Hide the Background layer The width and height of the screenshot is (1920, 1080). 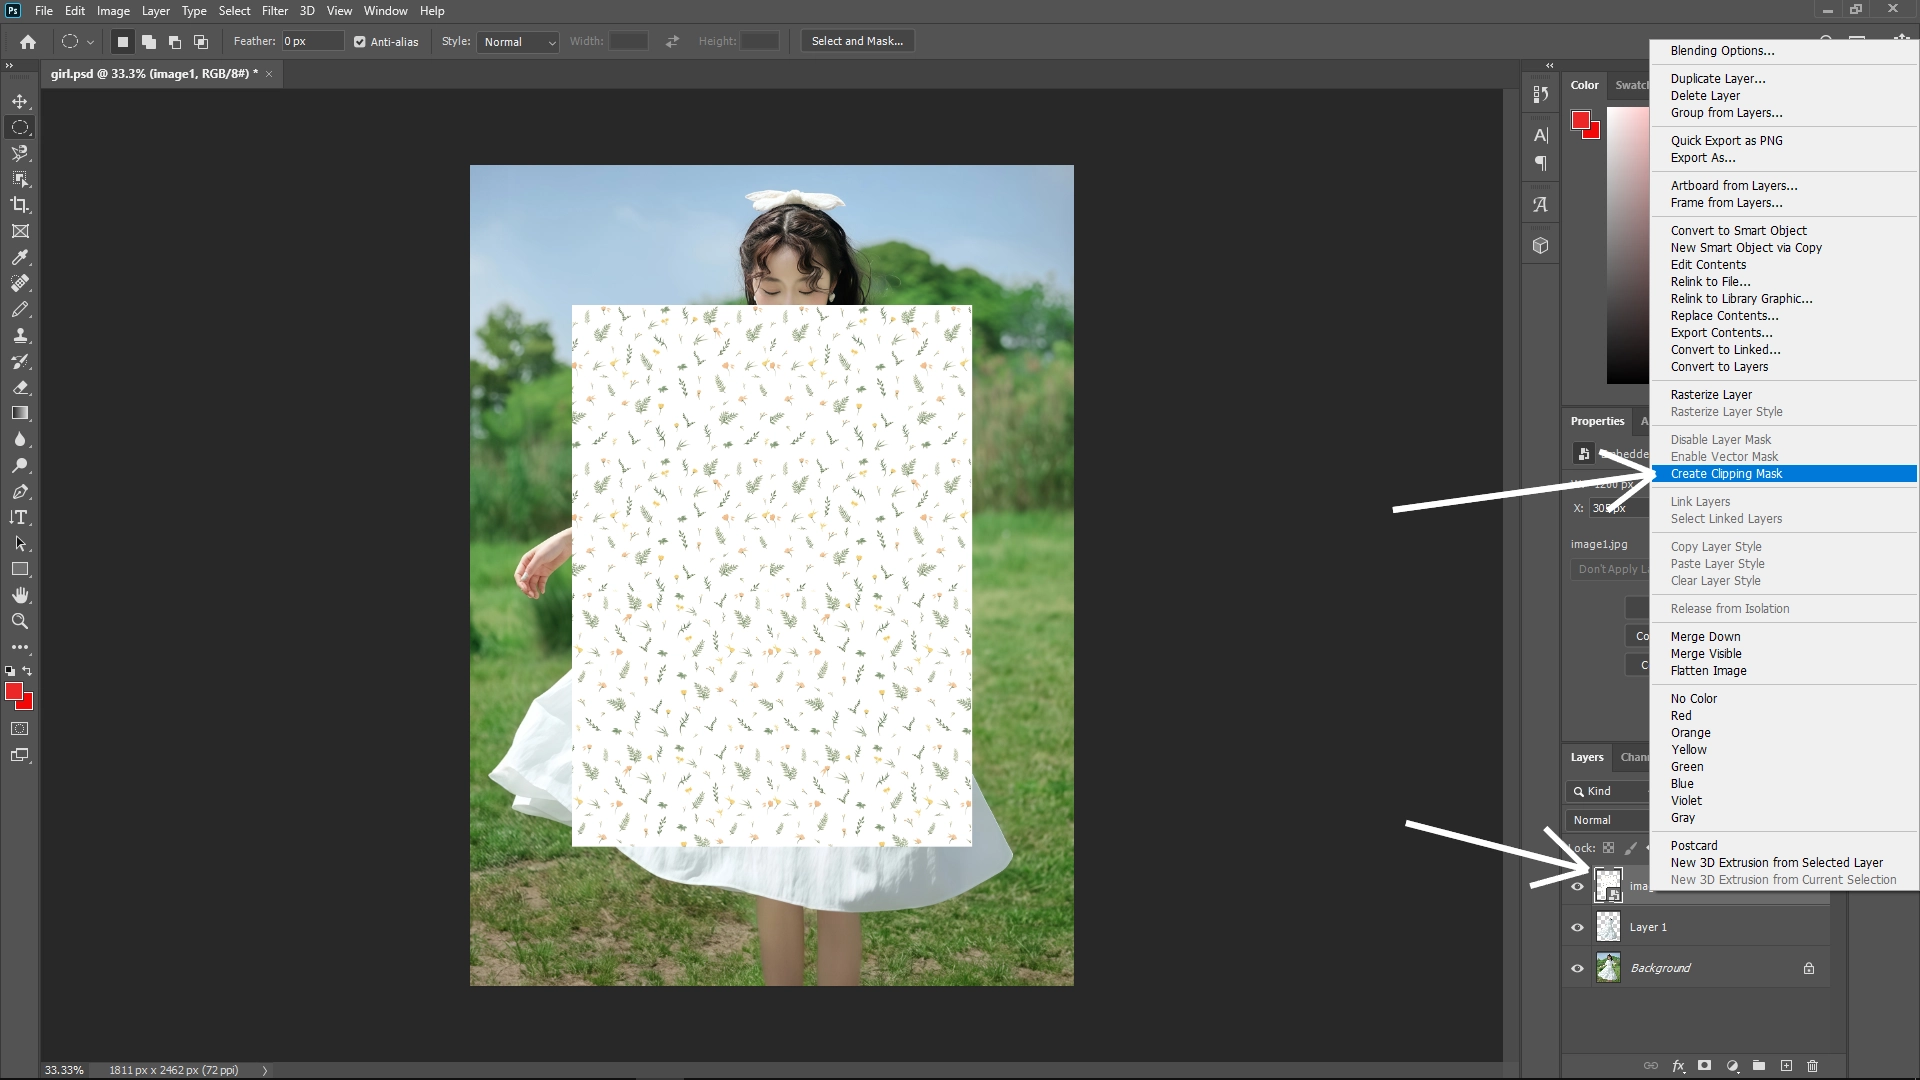tap(1576, 967)
